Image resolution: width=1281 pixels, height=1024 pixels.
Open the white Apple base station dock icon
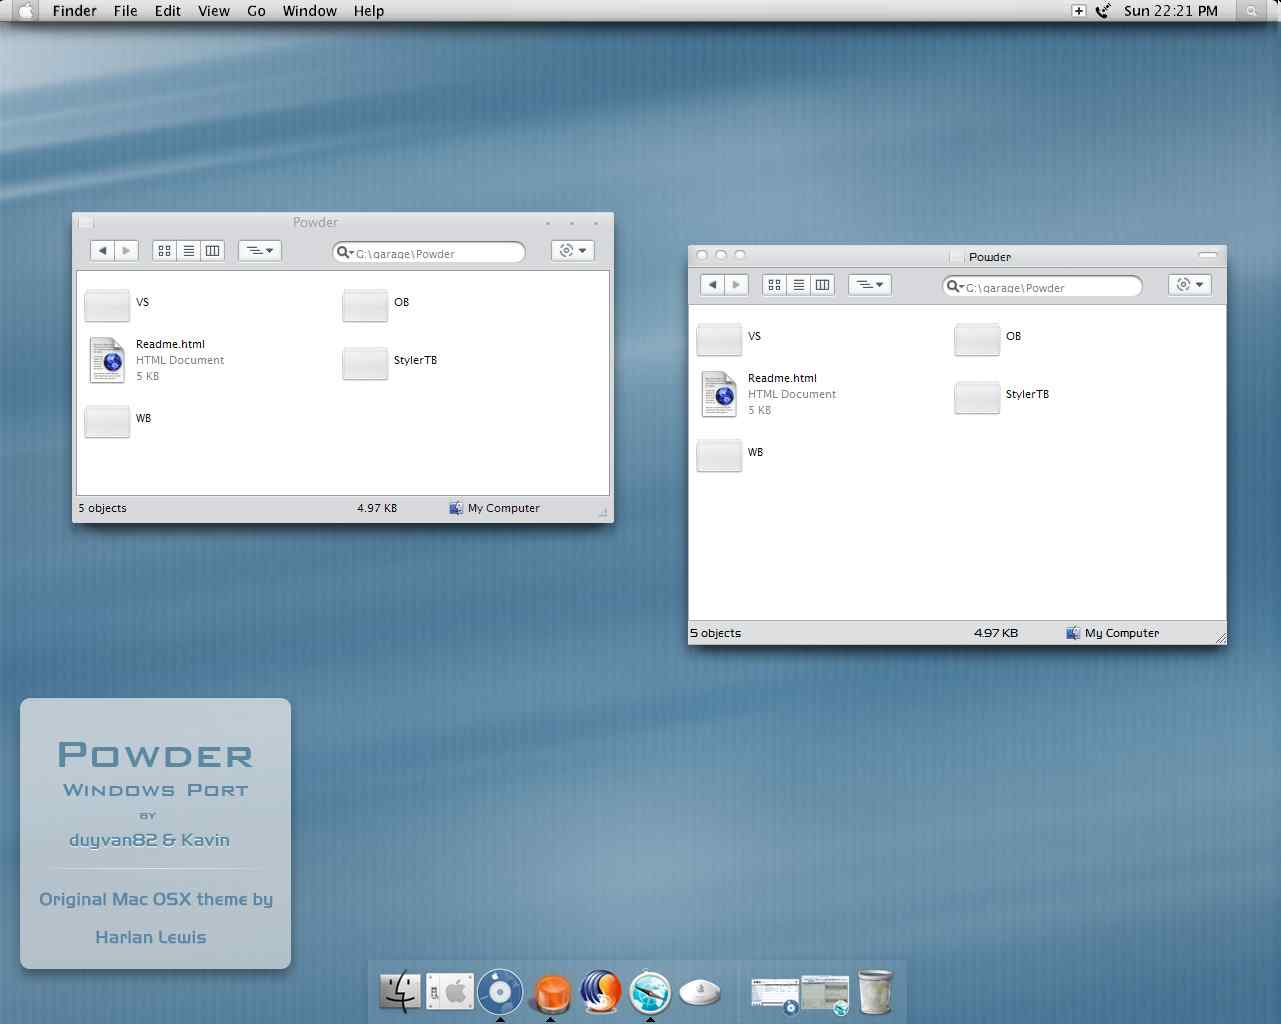click(700, 993)
